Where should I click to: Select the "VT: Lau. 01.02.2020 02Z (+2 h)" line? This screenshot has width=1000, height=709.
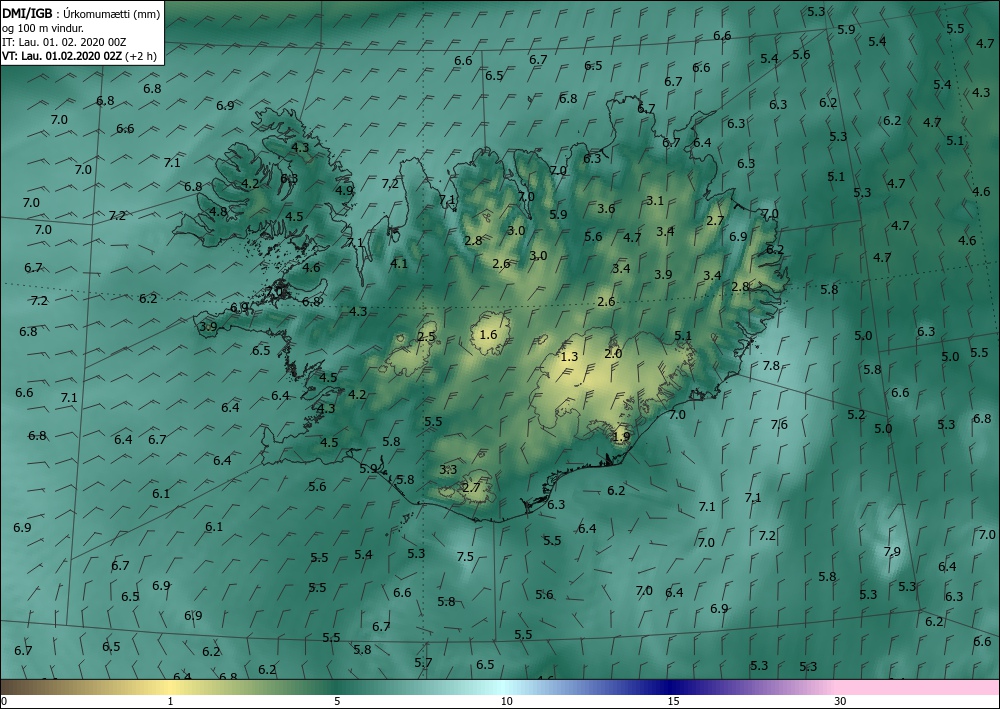click(79, 56)
